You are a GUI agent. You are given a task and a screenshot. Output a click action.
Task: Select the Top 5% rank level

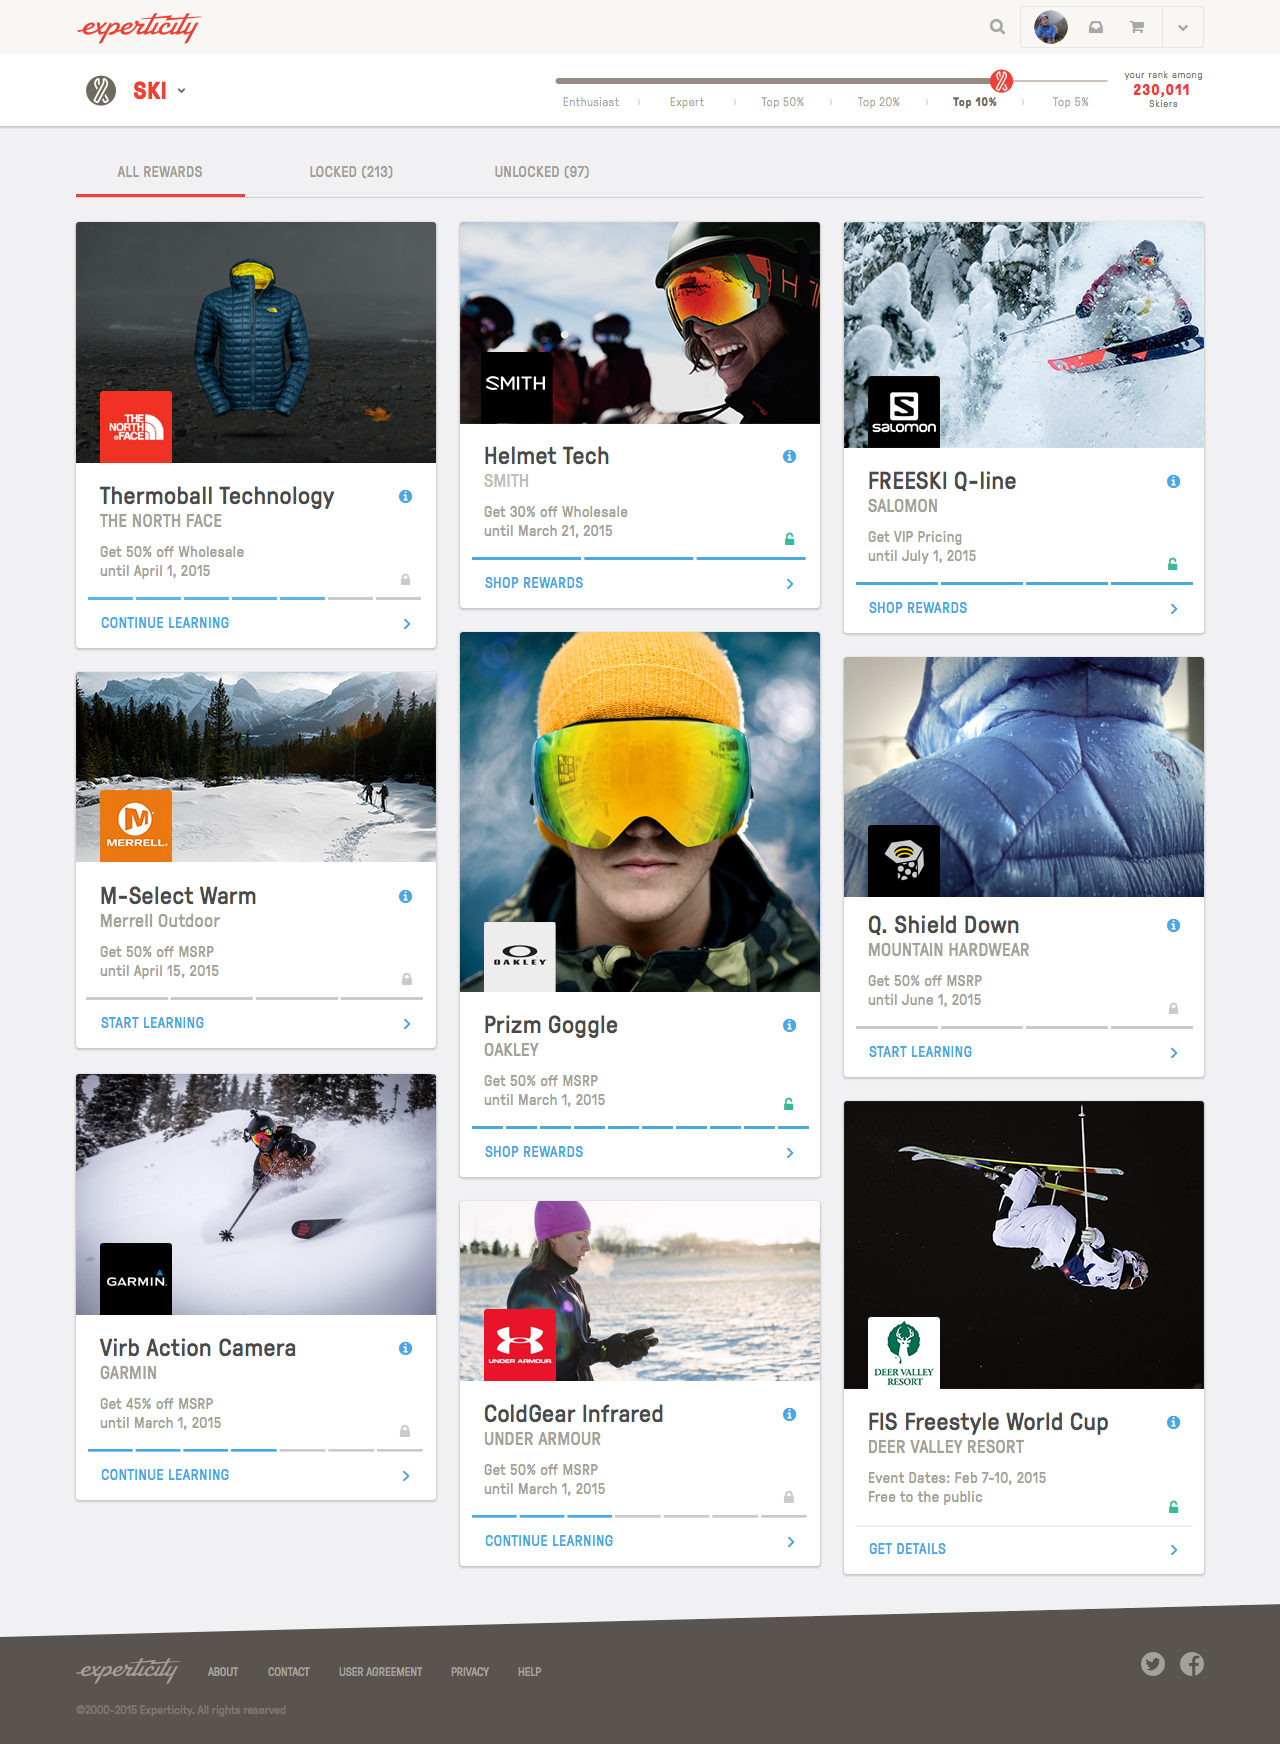[1070, 102]
